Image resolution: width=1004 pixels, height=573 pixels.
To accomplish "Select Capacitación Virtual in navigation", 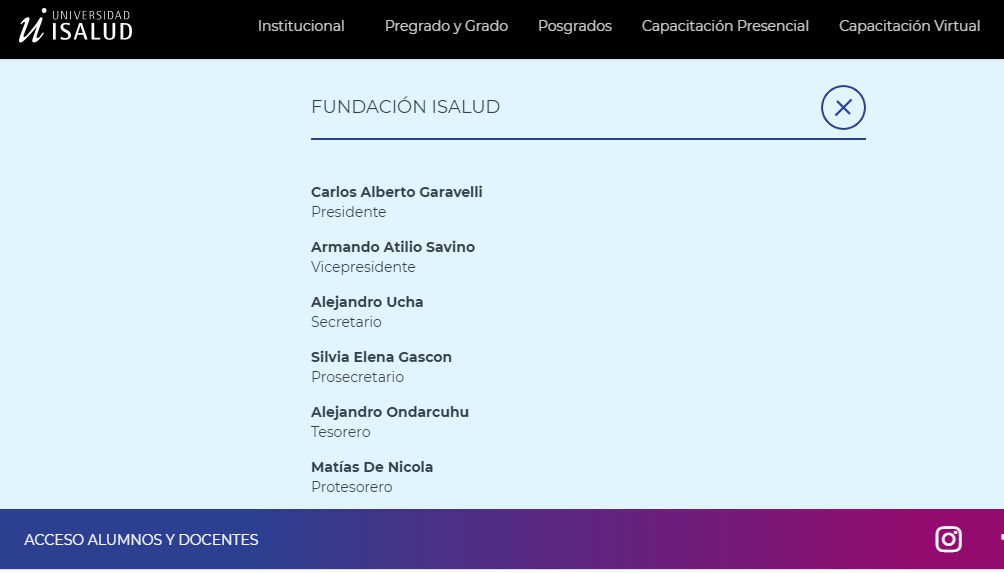I will [x=909, y=26].
